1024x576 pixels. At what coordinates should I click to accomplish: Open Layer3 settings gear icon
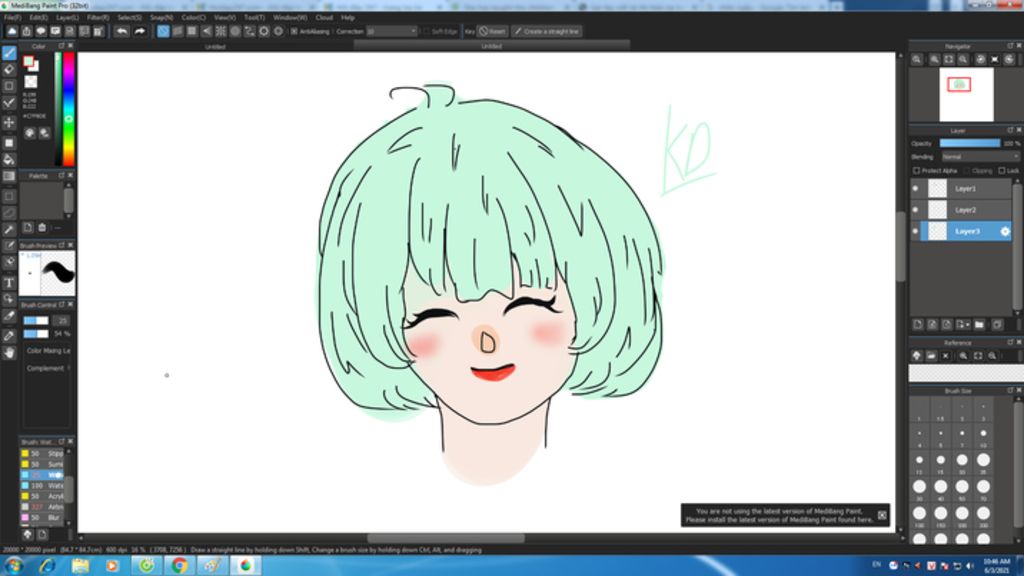1004,231
